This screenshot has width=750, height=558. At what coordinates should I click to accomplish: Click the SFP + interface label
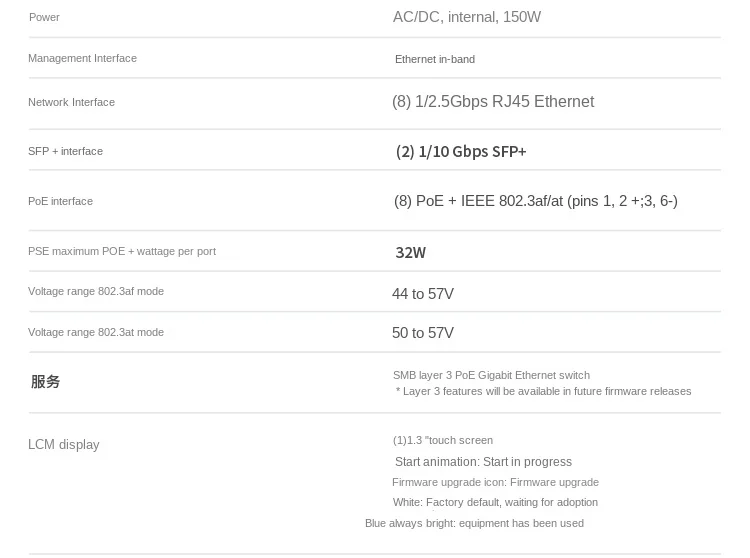(x=65, y=151)
